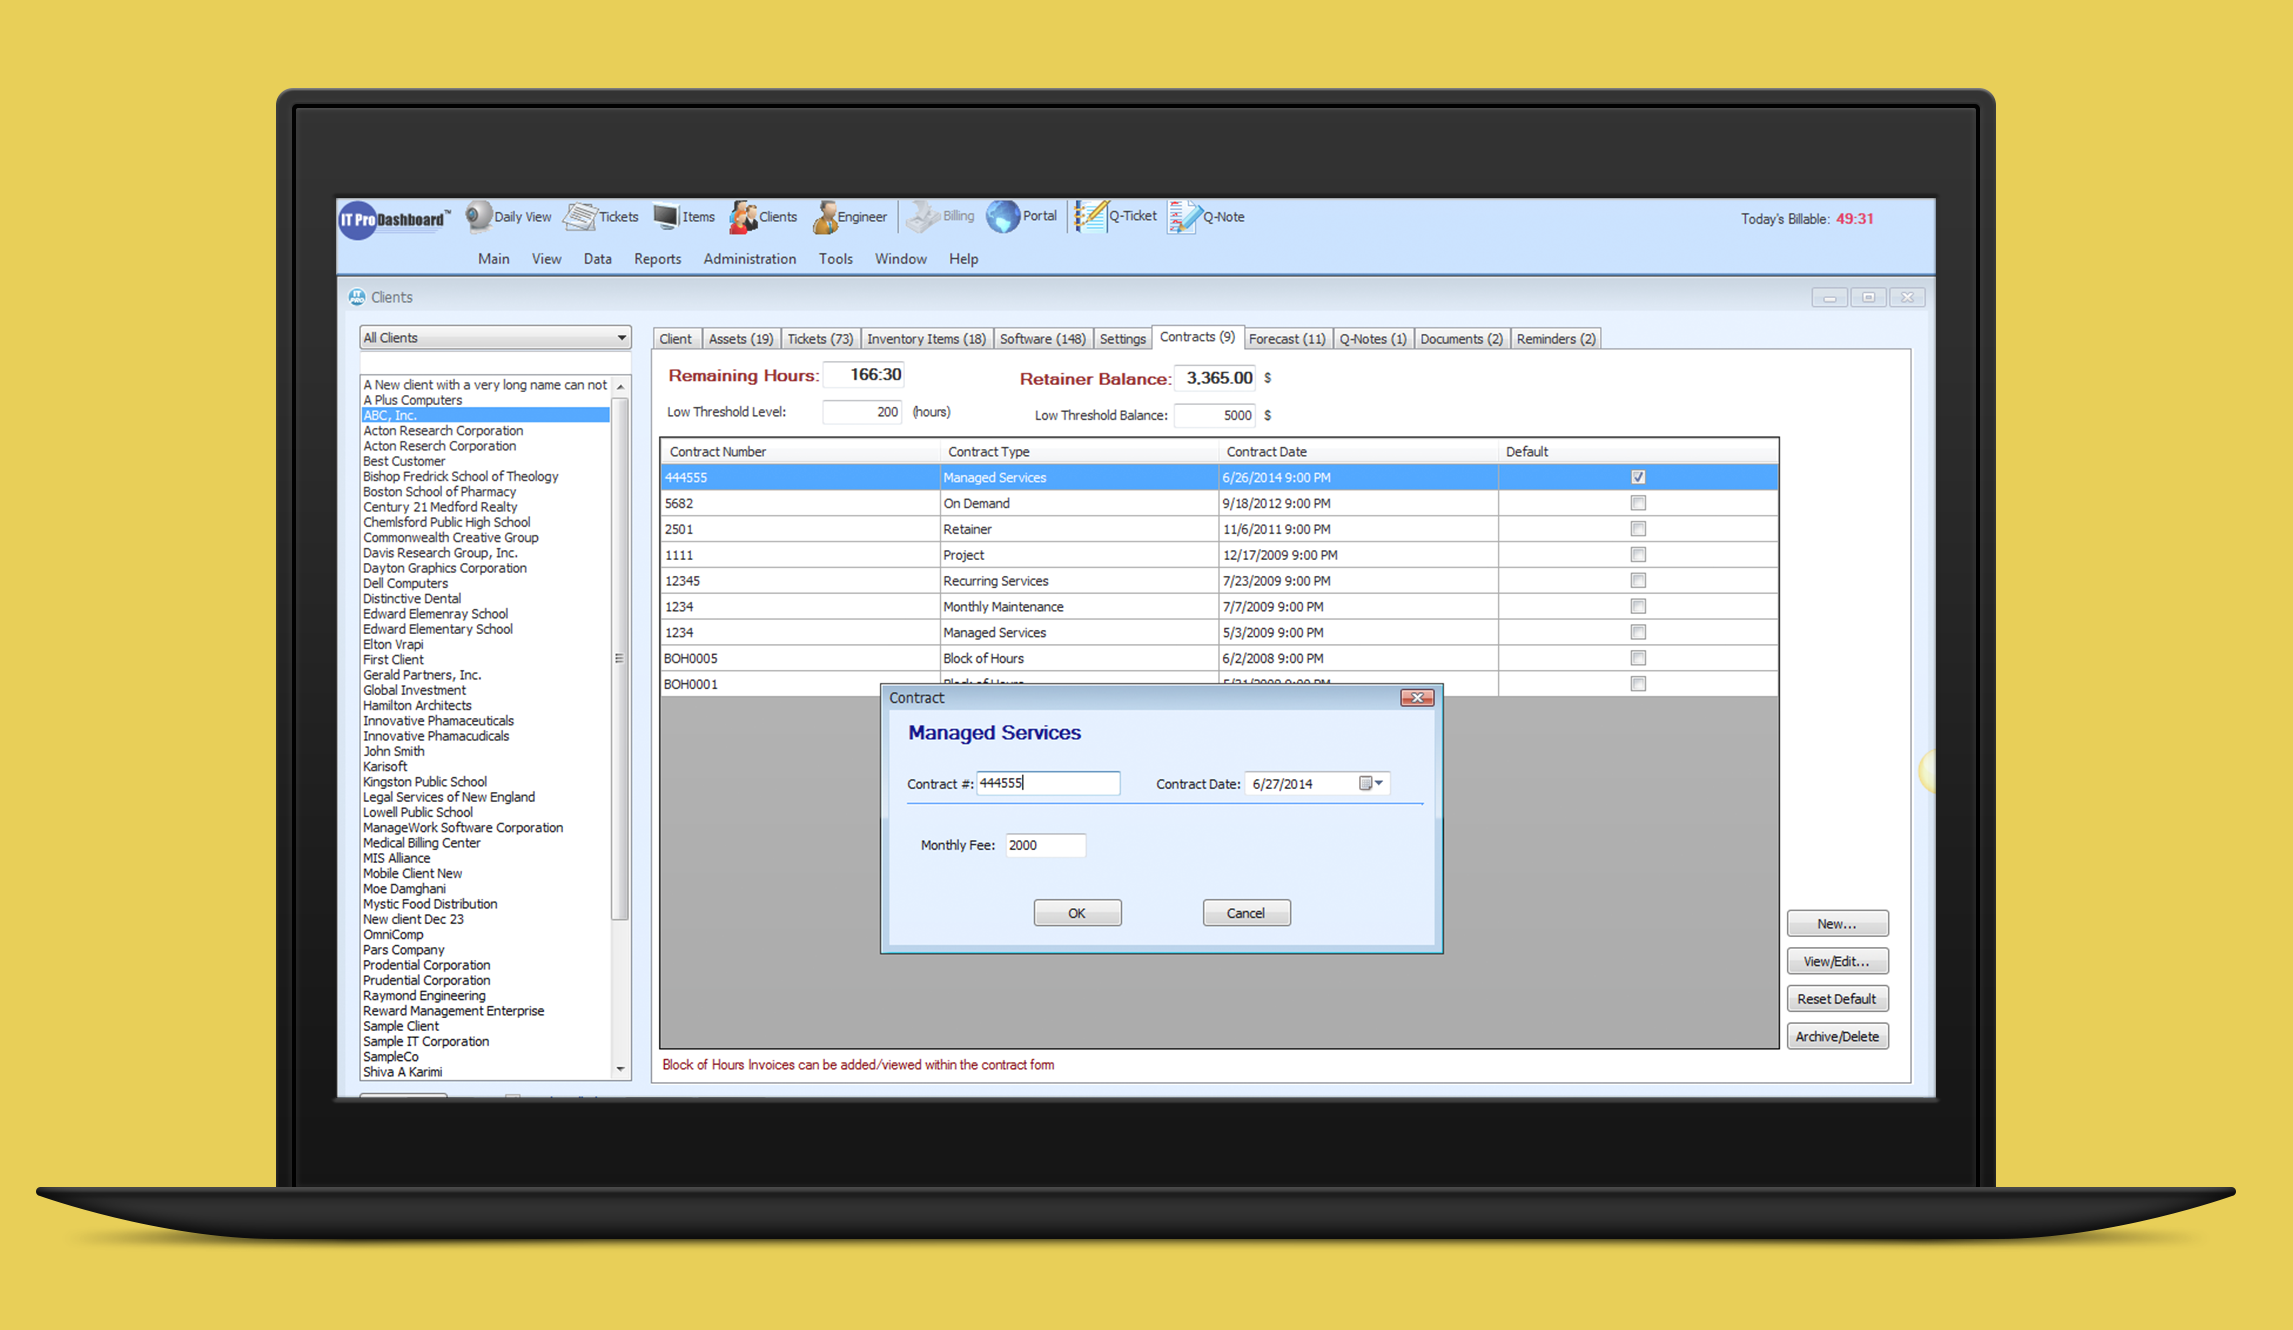This screenshot has width=2293, height=1330.
Task: Check Default box for On Demand contract
Action: (1638, 503)
